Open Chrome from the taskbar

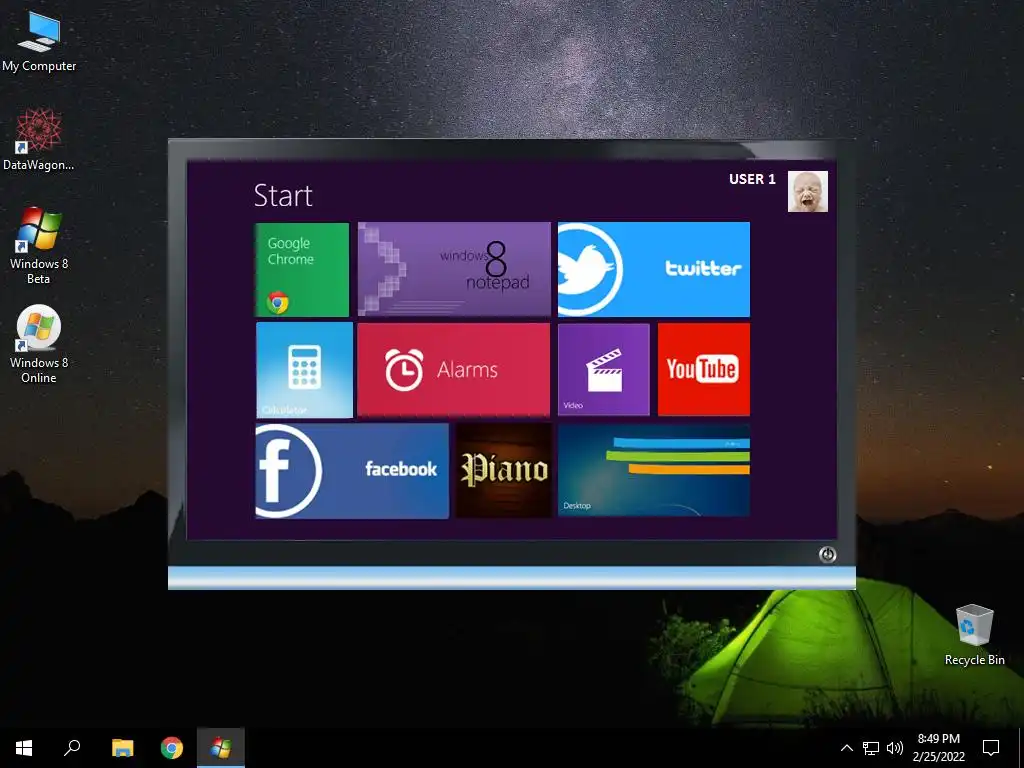[x=172, y=748]
